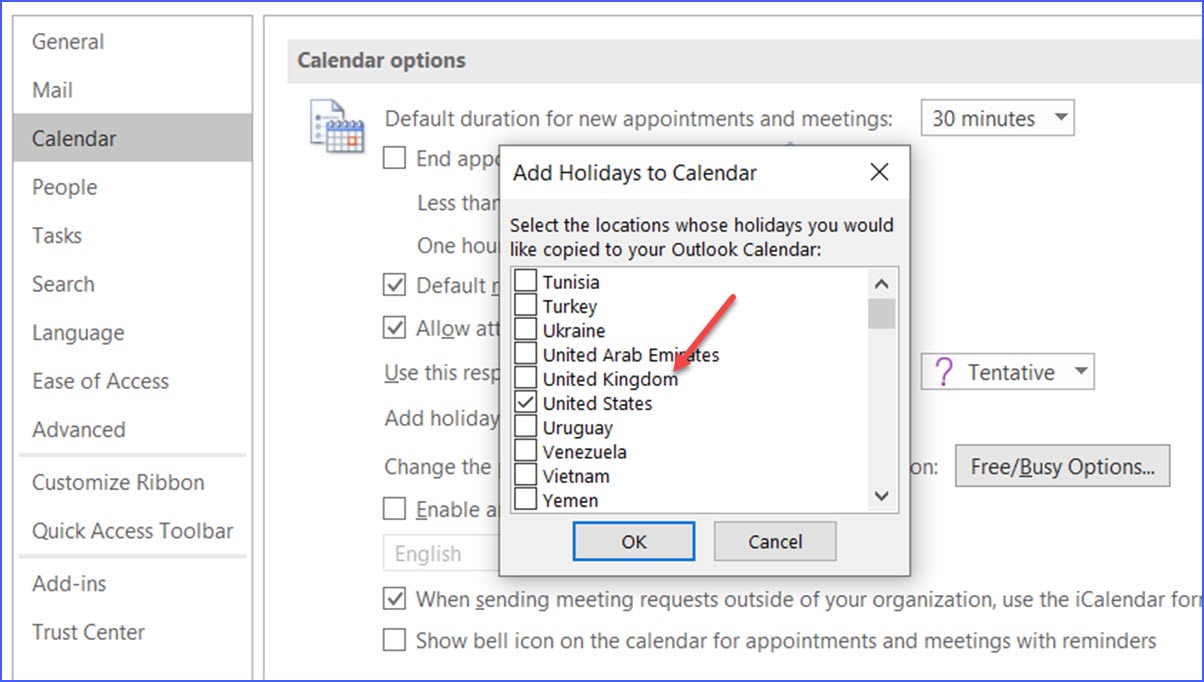Check Ukraine in the locations list
Screen dimensions: 1204x682
click(x=524, y=330)
